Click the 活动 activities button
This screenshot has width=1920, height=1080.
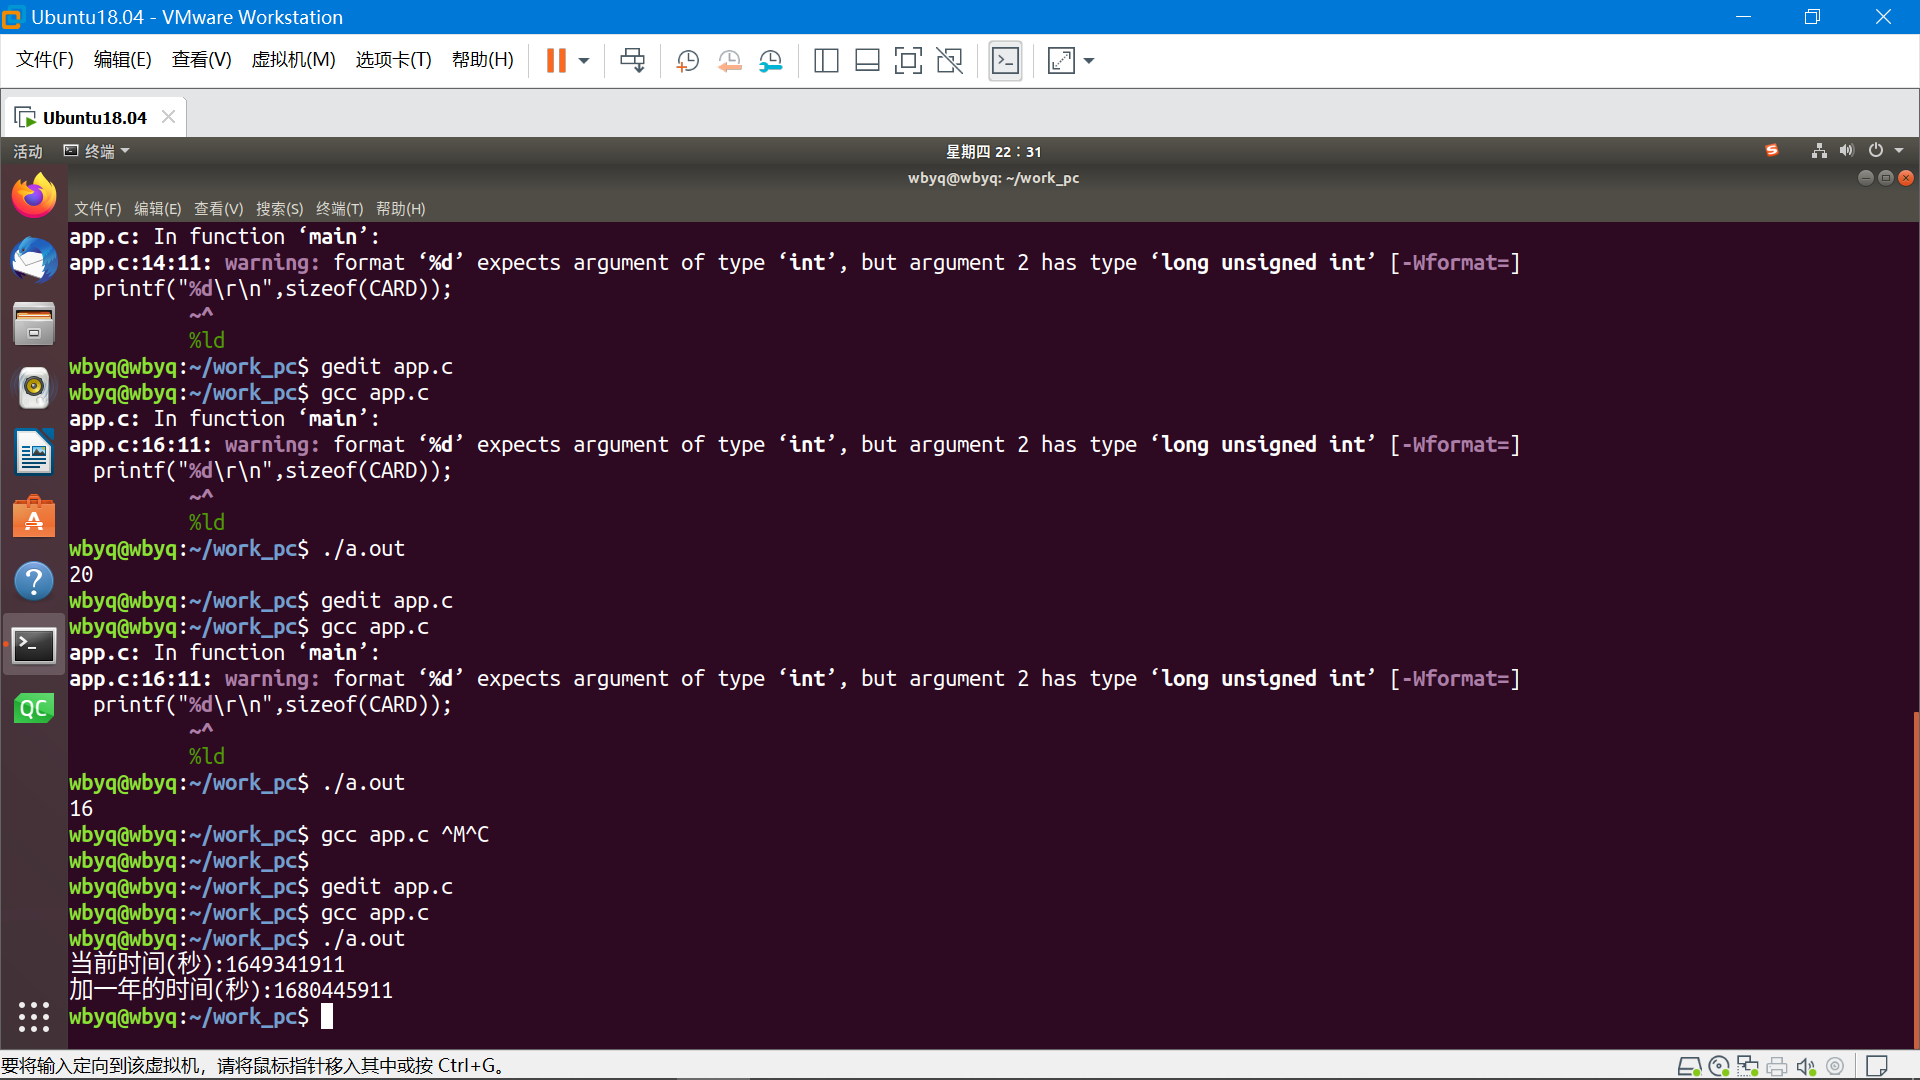click(x=28, y=151)
